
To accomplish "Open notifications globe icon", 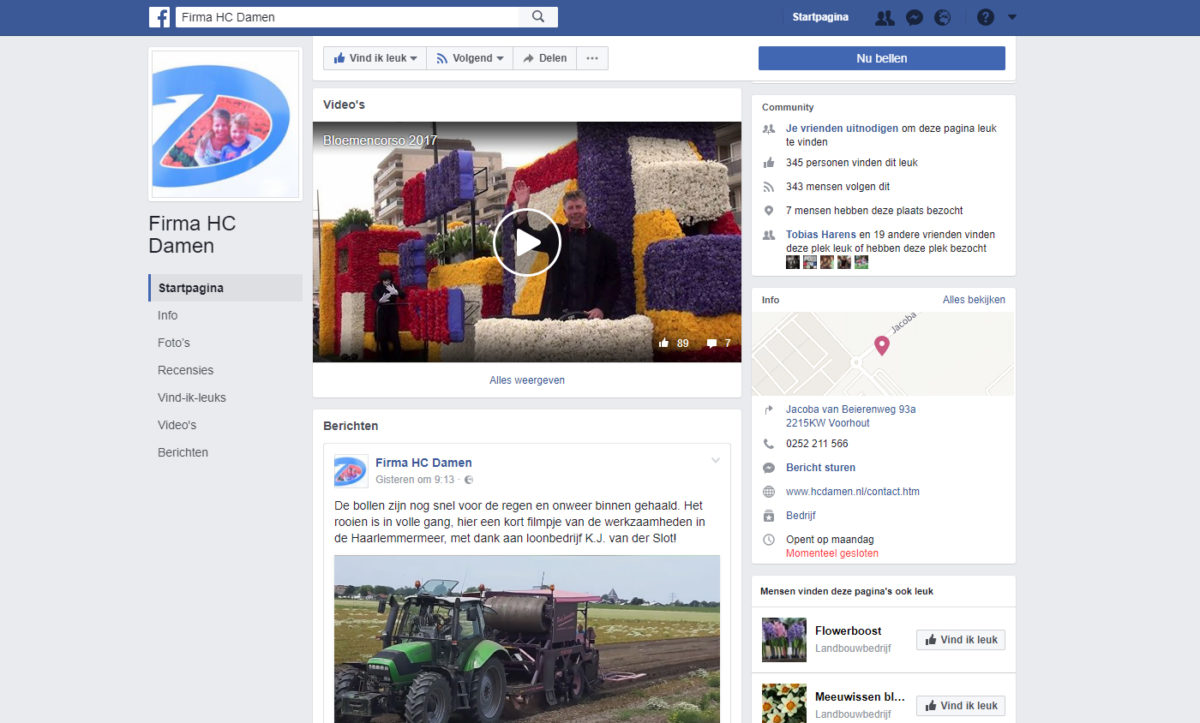I will pyautogui.click(x=942, y=17).
